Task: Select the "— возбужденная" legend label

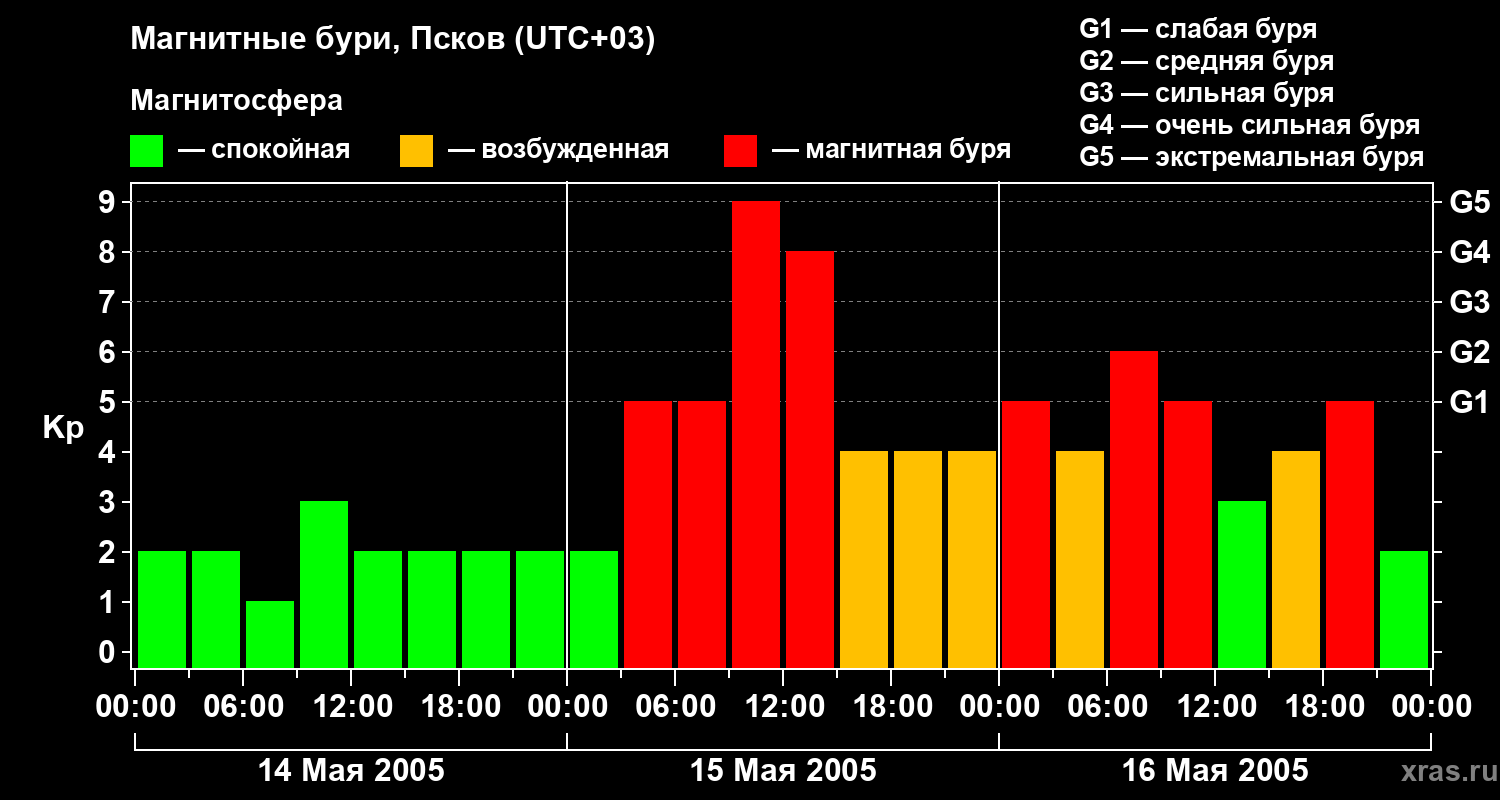Action: click(558, 151)
